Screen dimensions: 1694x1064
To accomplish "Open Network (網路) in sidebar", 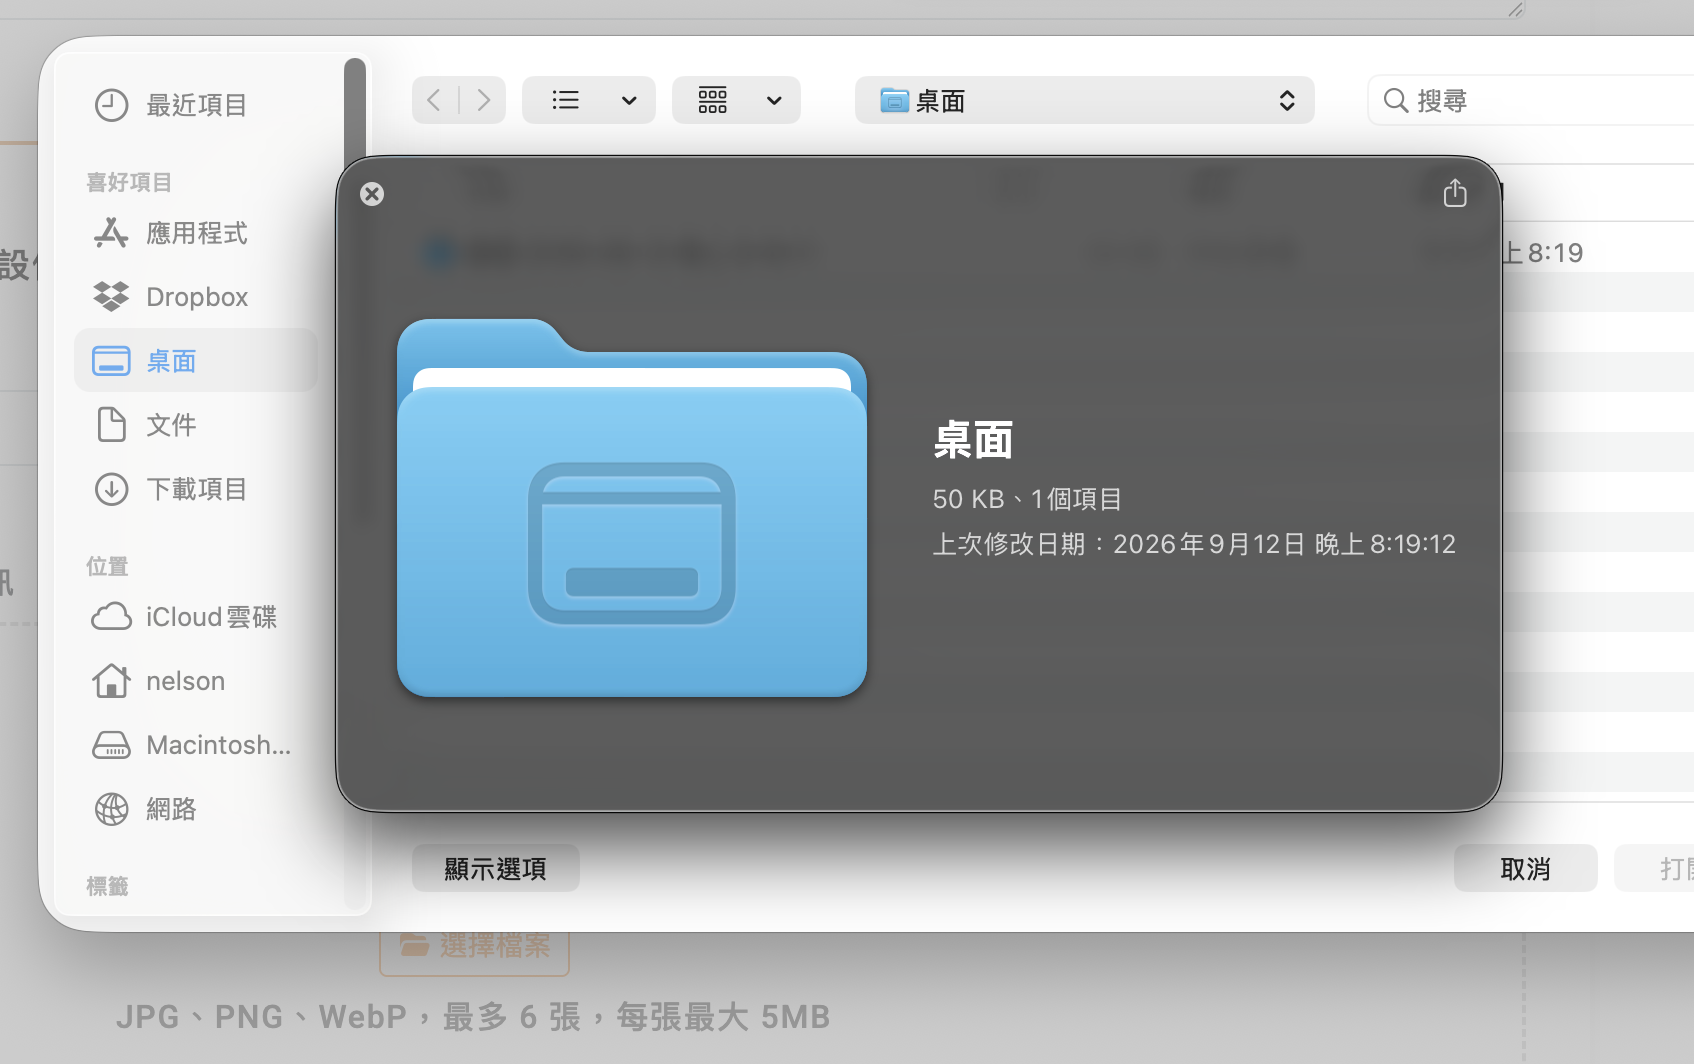I will click(x=195, y=809).
